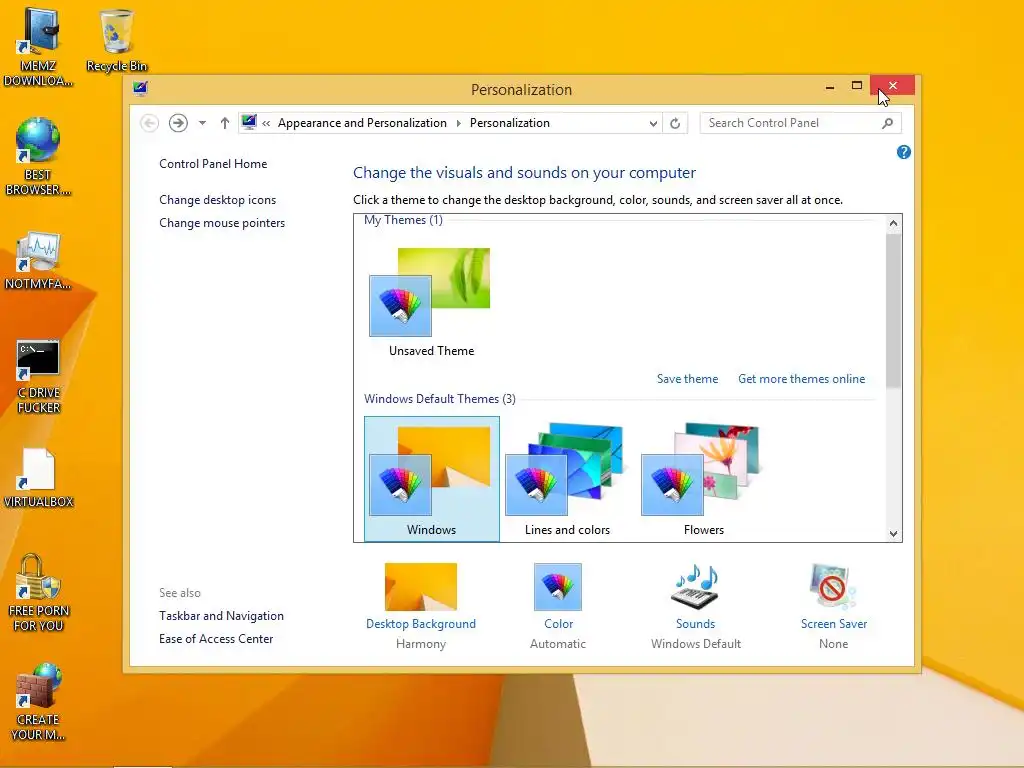Open the Create Your M... firewall shortcut
This screenshot has height=768, width=1024.
(38, 701)
